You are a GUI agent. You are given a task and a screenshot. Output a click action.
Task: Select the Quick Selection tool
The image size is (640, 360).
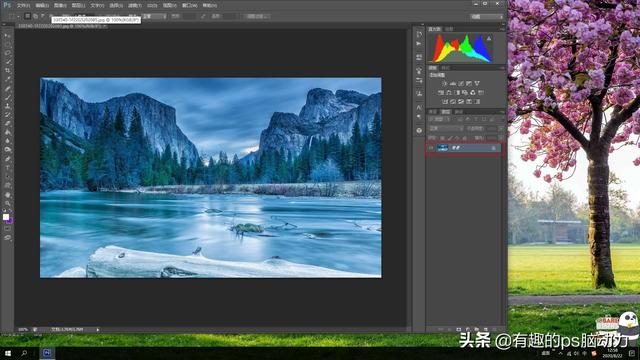[x=7, y=62]
